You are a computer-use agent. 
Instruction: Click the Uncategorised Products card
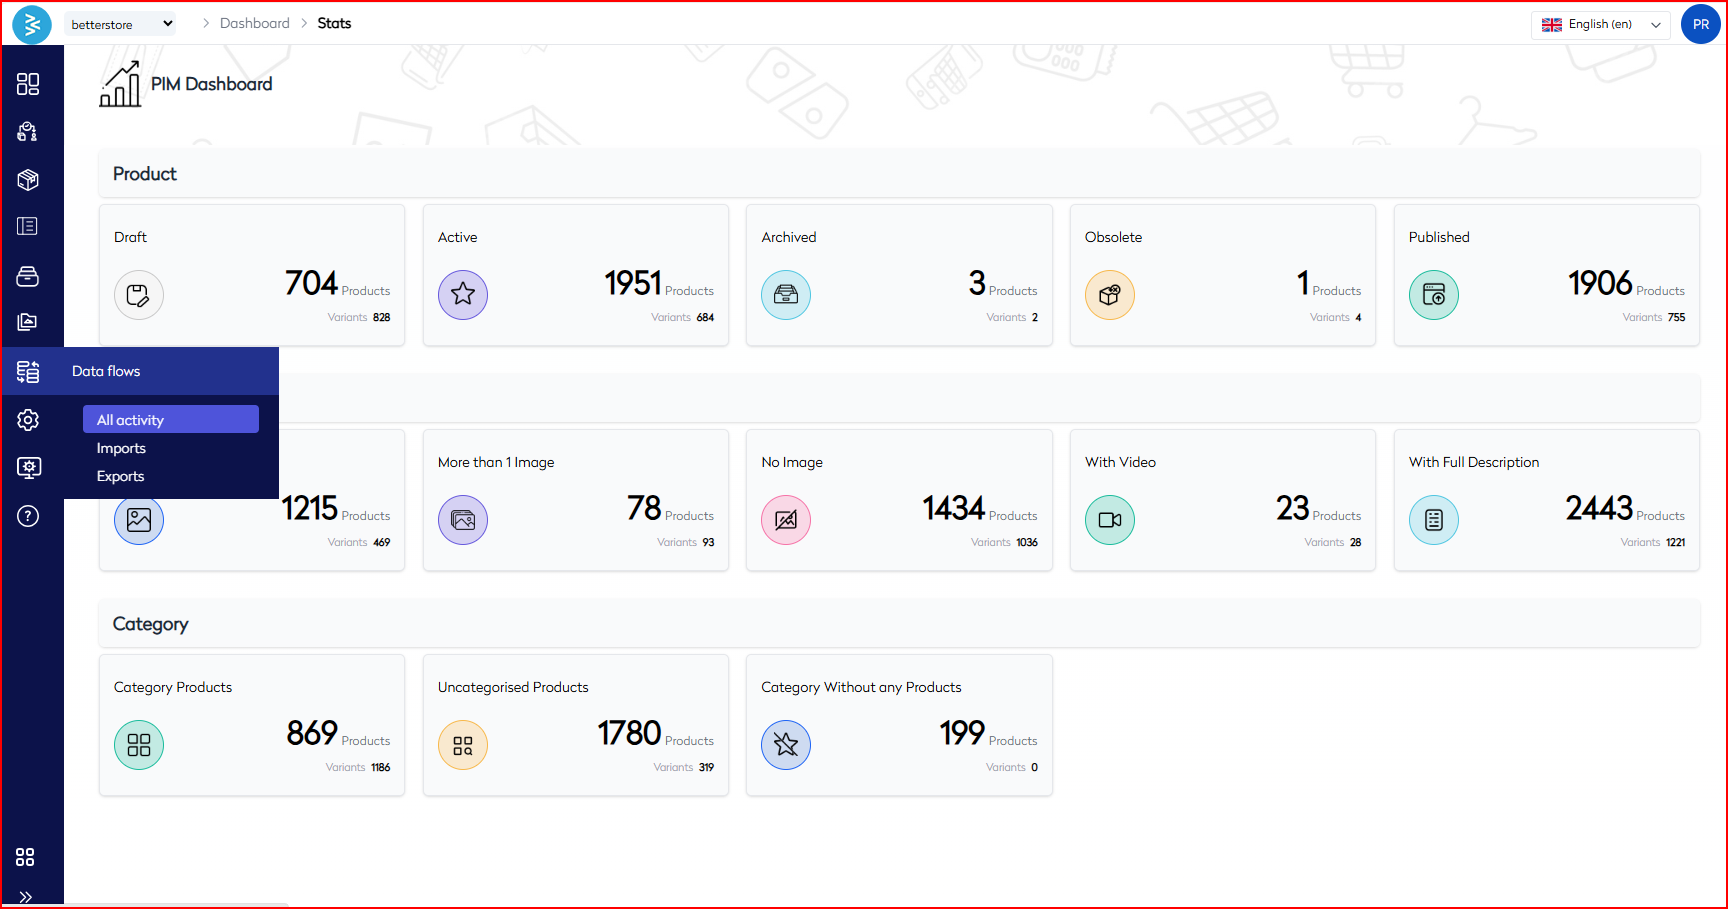[575, 725]
